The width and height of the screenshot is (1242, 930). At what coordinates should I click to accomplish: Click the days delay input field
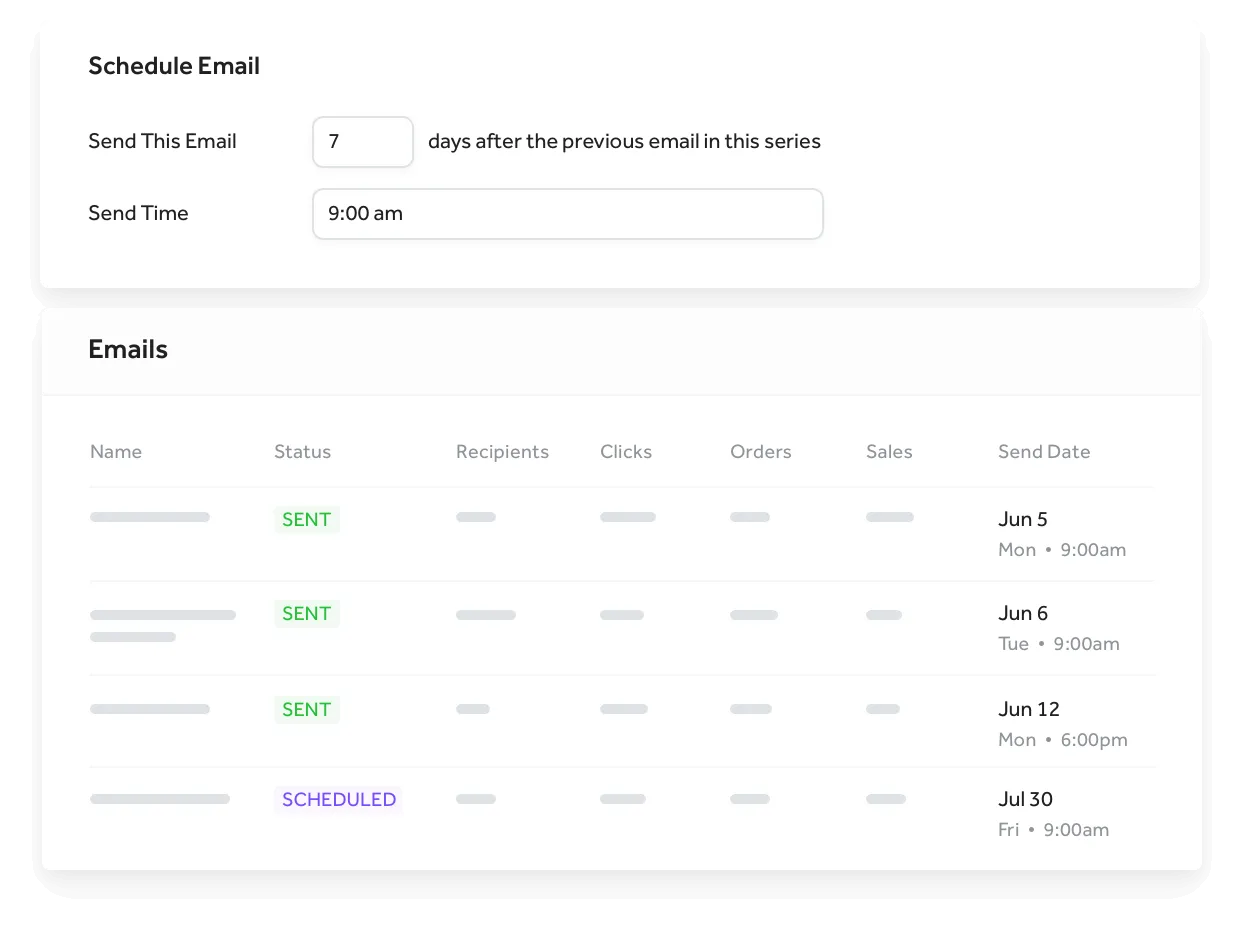[362, 142]
